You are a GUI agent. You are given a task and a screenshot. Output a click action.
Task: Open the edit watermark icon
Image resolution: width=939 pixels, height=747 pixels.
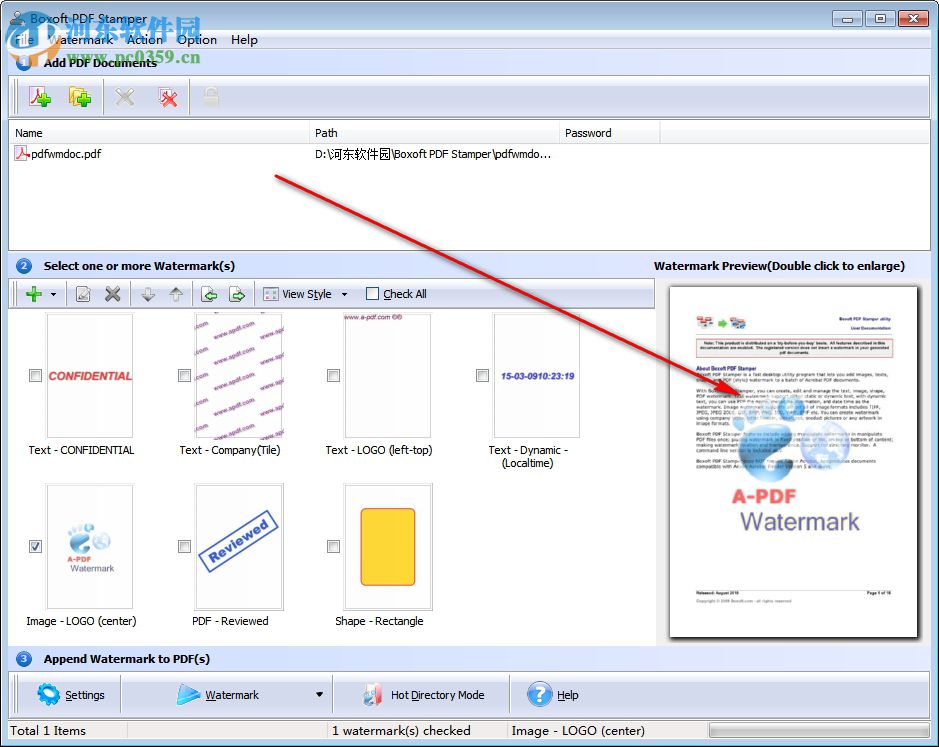pyautogui.click(x=84, y=293)
